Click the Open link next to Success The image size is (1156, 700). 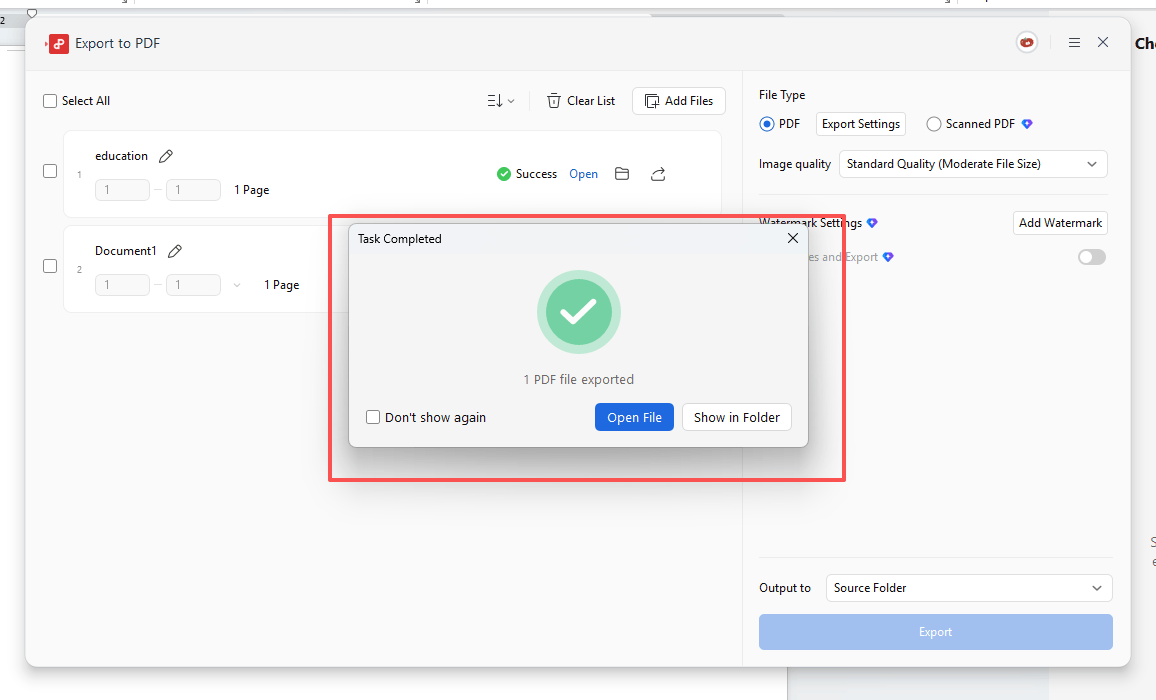[x=583, y=174]
